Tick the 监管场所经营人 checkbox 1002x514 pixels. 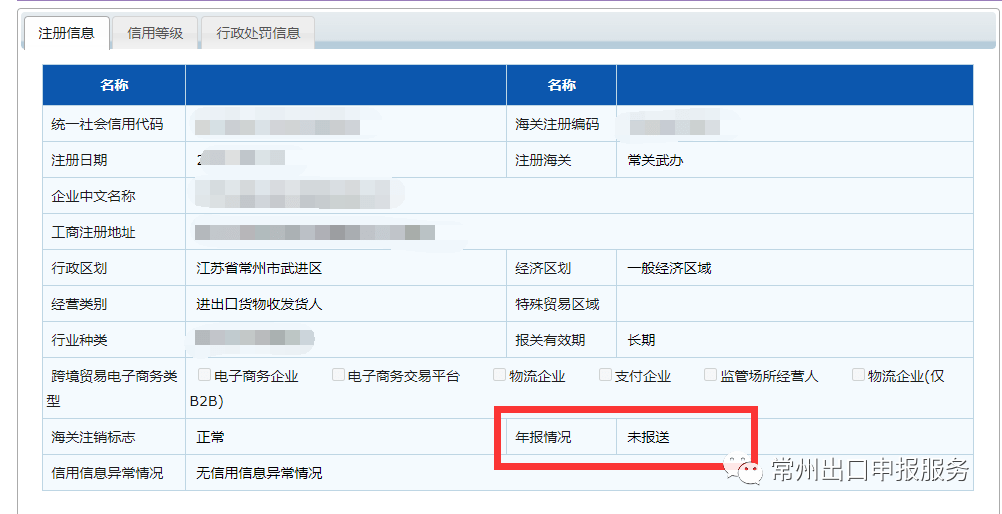coord(710,375)
